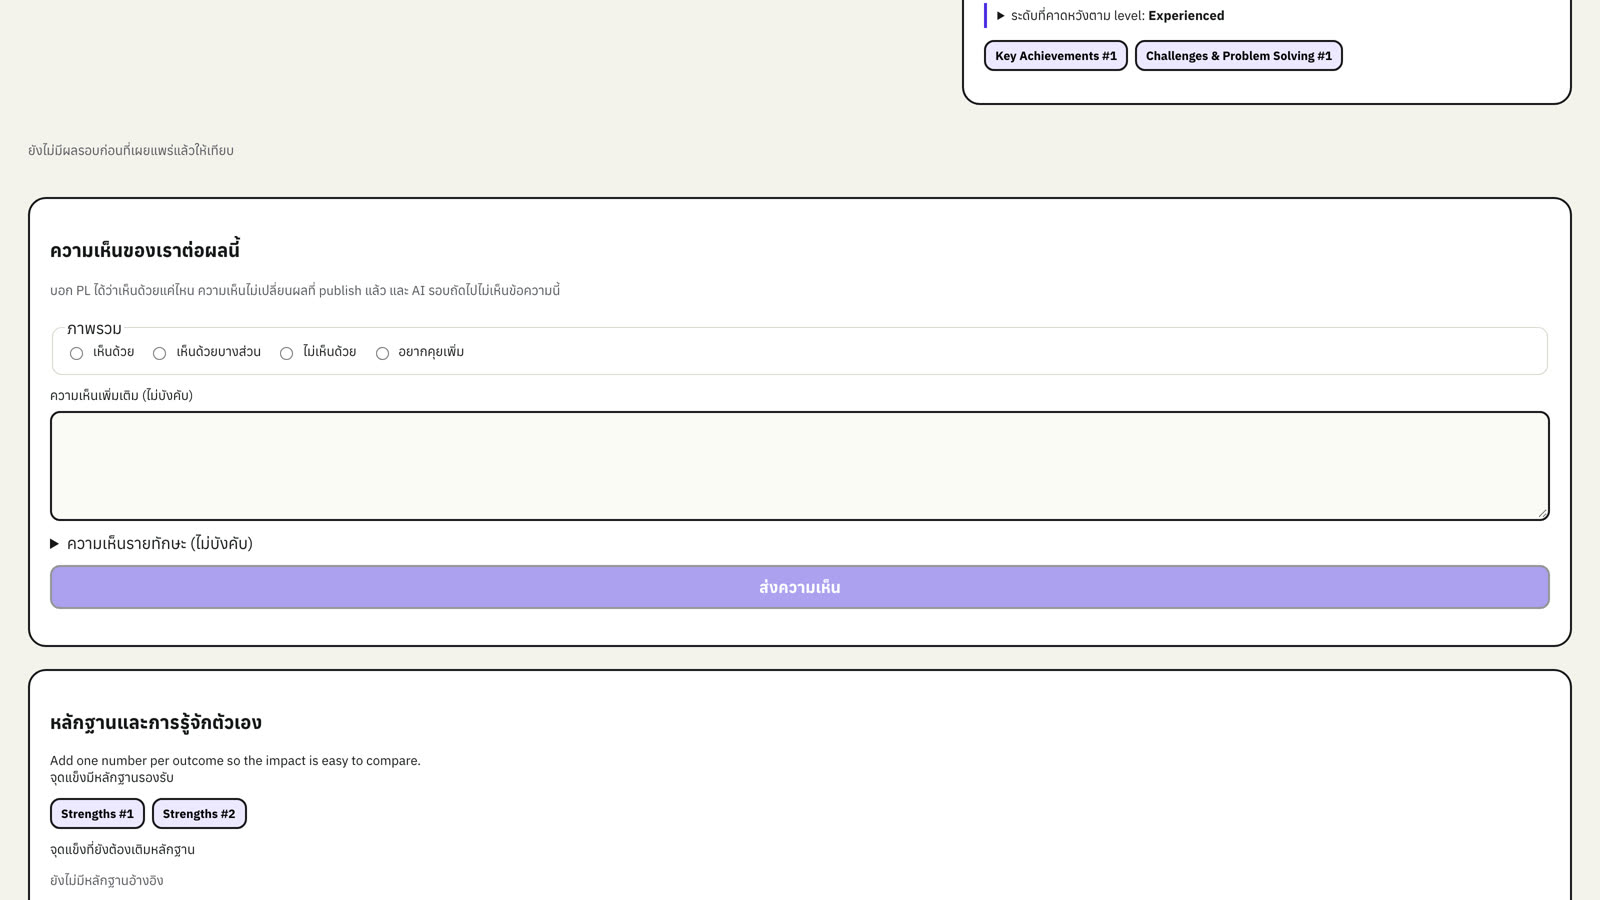This screenshot has width=1600, height=900.
Task: Click the 'Add one number per outcome' hint
Action: [235, 761]
